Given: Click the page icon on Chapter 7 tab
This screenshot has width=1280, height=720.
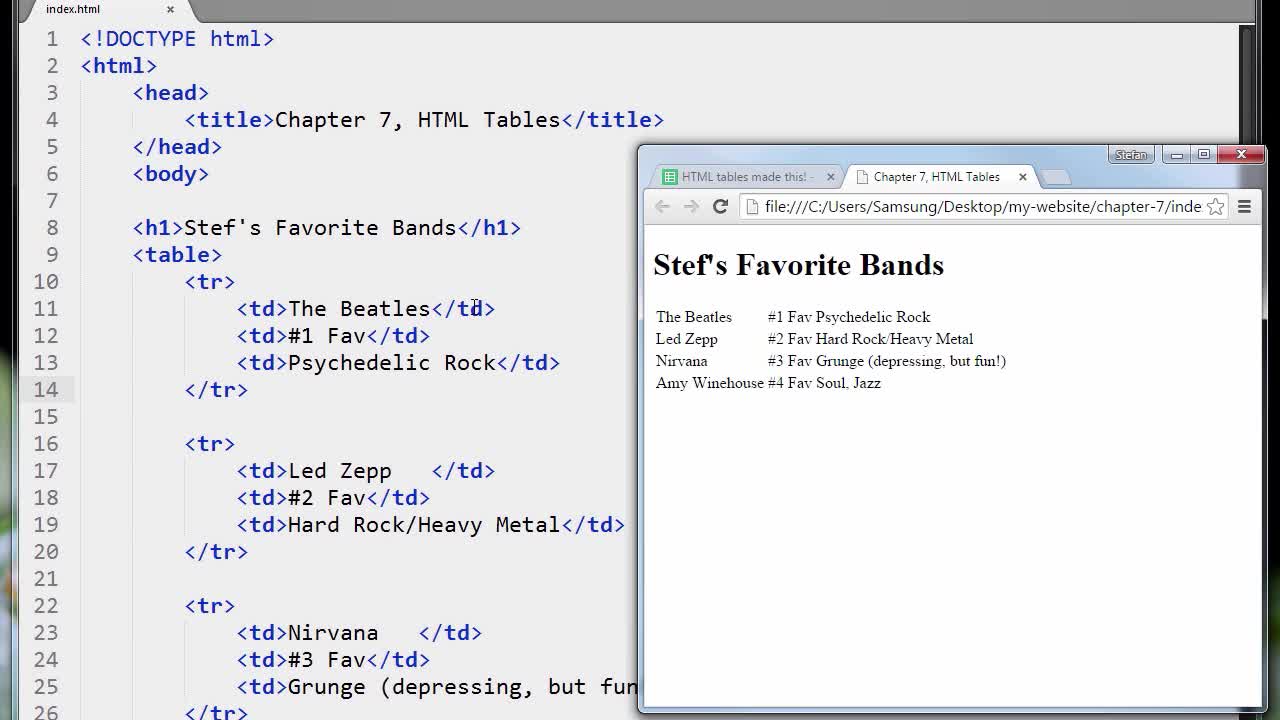Looking at the screenshot, I should coord(862,177).
